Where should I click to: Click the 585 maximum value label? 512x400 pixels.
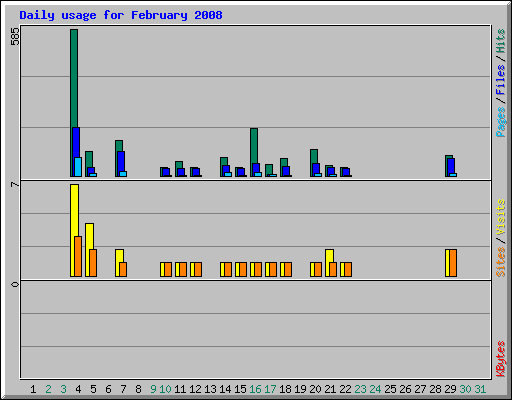(15, 36)
